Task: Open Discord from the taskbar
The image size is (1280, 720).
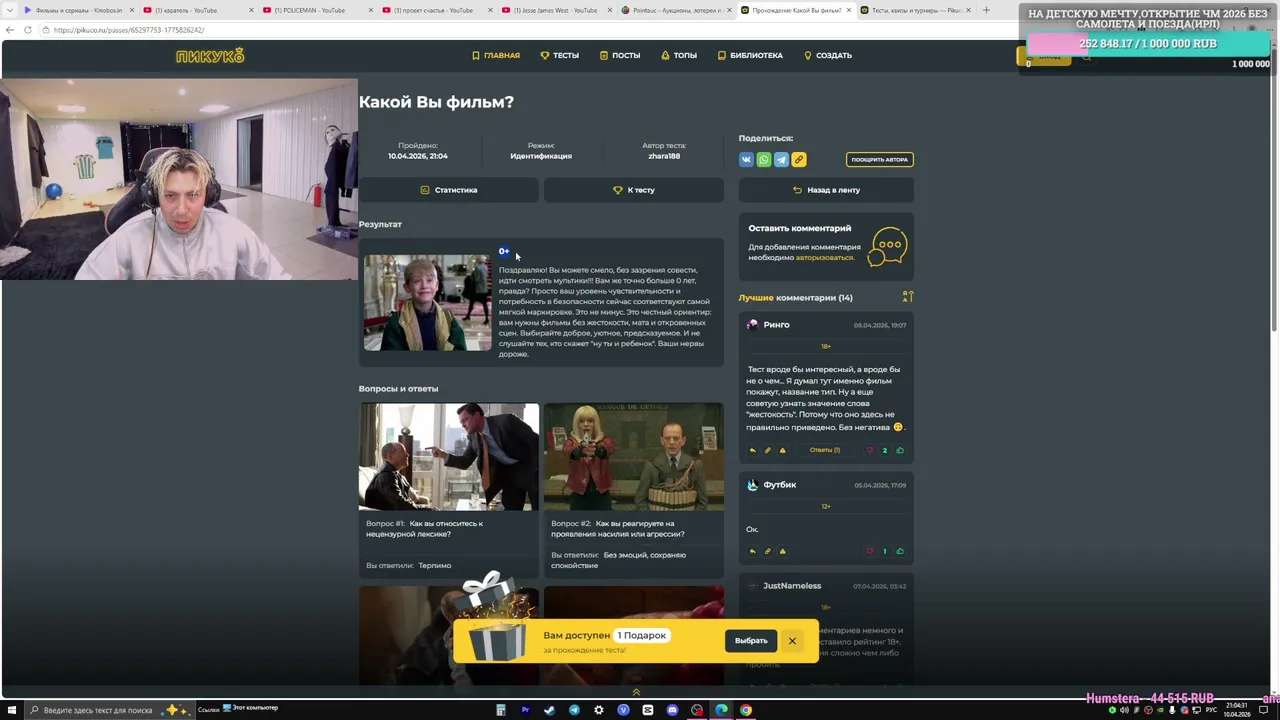Action: [x=672, y=710]
